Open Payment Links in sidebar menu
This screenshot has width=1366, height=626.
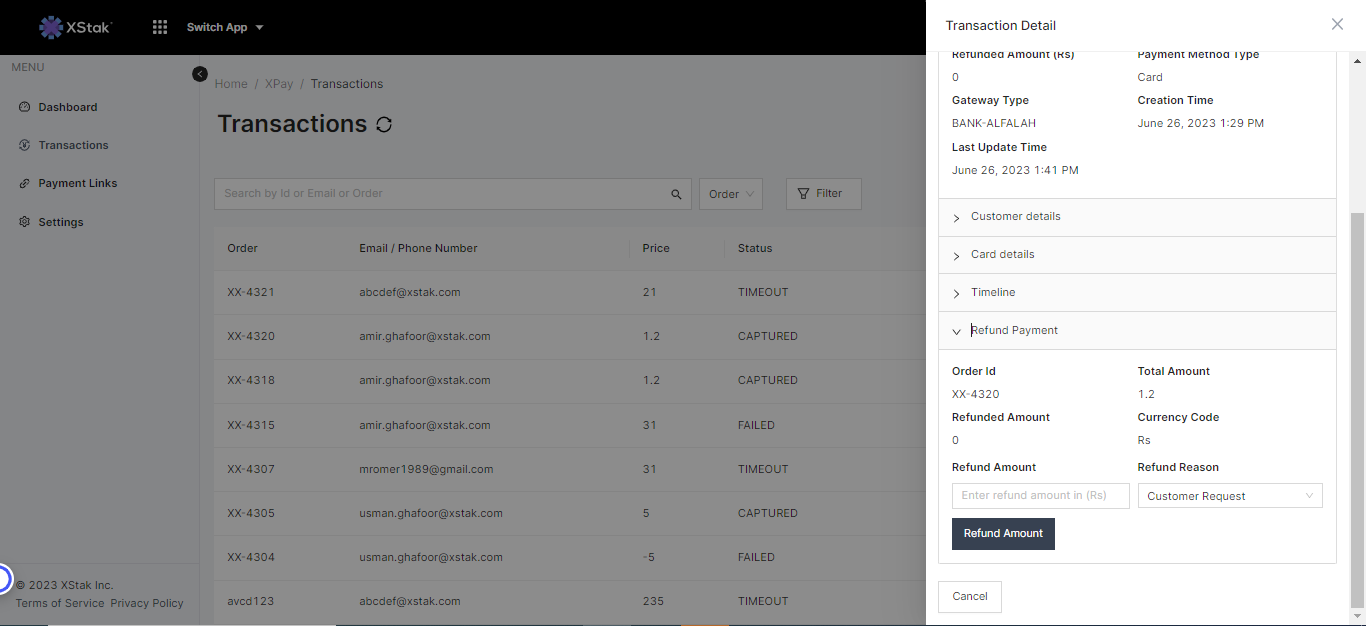click(77, 183)
